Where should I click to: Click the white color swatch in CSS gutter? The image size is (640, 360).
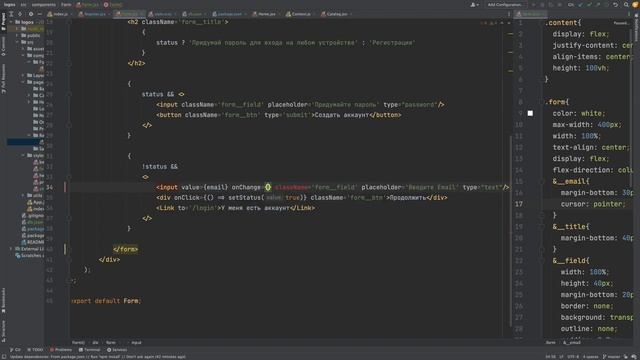click(x=530, y=113)
